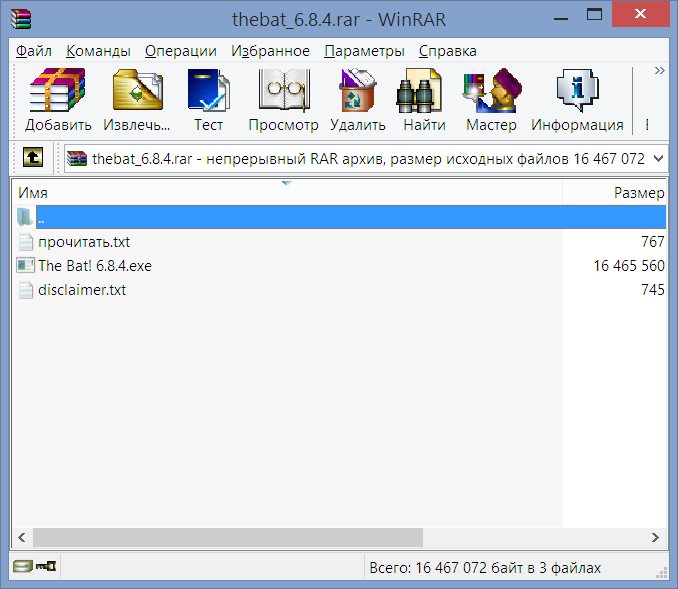Viewport: 678px width, 589px height.
Task: Open the Операции menu
Action: point(181,51)
